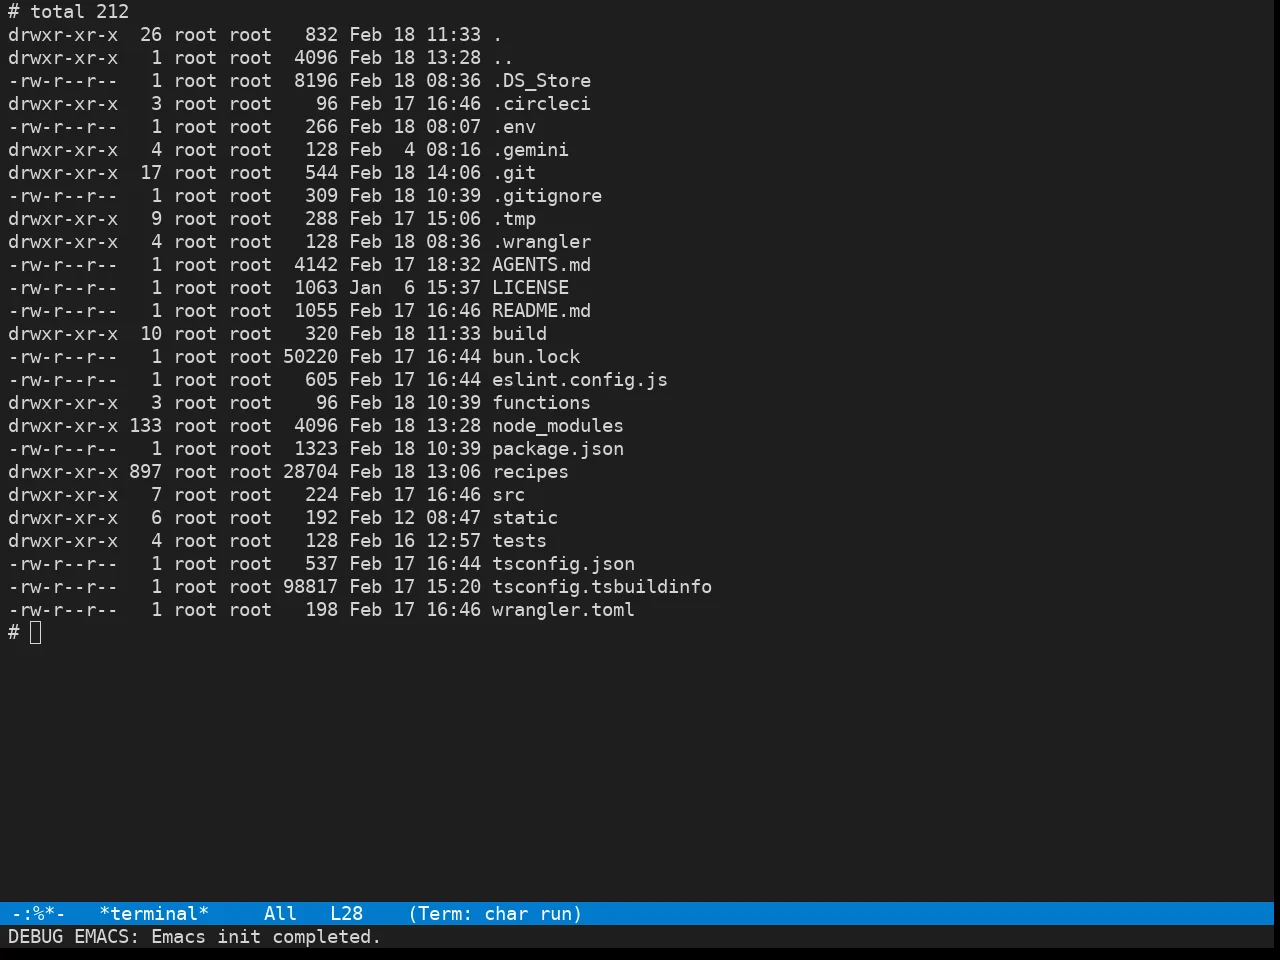The image size is (1280, 960).
Task: Select the src directory name
Action: (x=508, y=495)
